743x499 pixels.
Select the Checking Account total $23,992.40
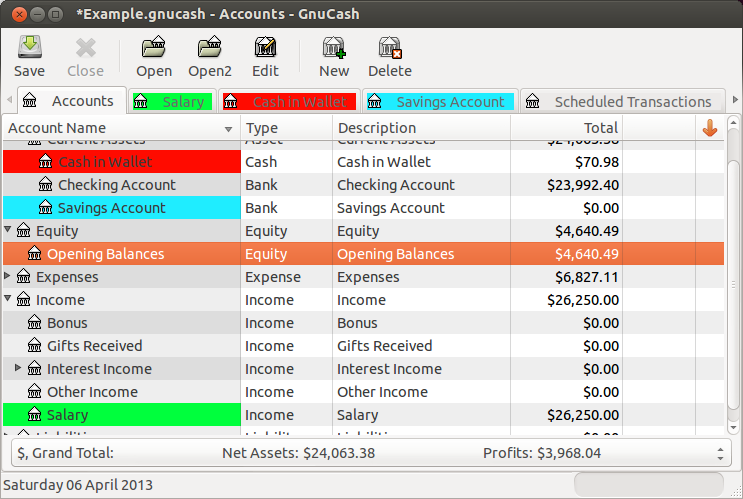583,185
